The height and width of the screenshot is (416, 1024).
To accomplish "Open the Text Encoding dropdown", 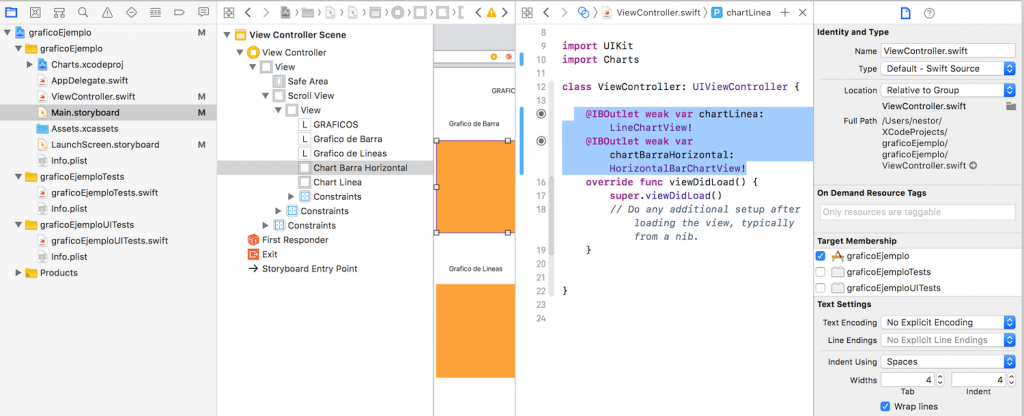I will click(946, 322).
